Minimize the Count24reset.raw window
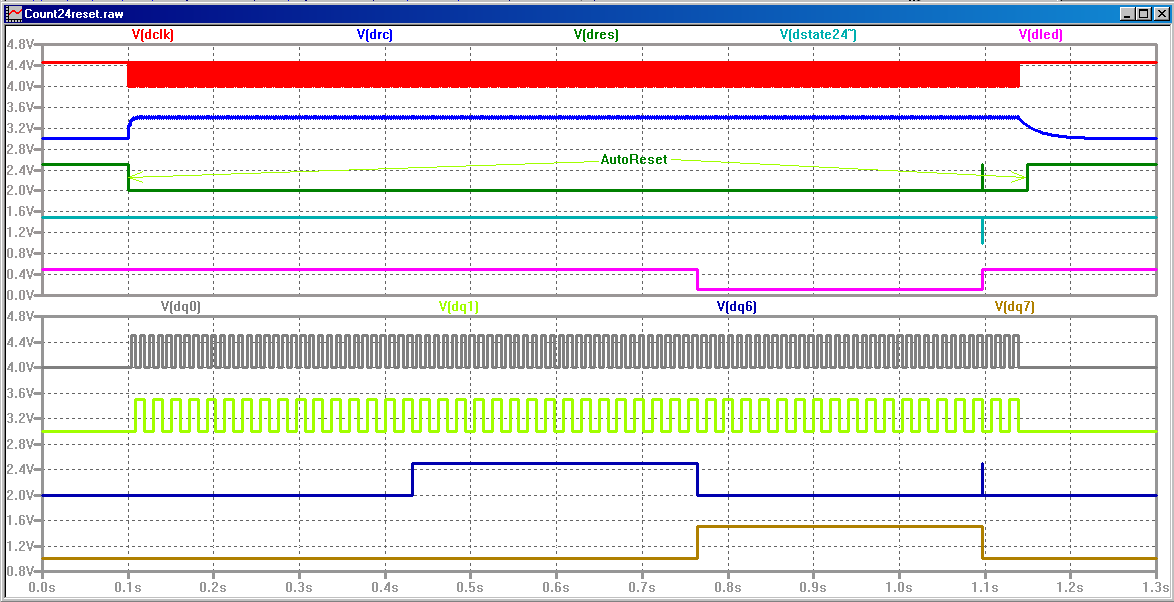 (x=1128, y=13)
